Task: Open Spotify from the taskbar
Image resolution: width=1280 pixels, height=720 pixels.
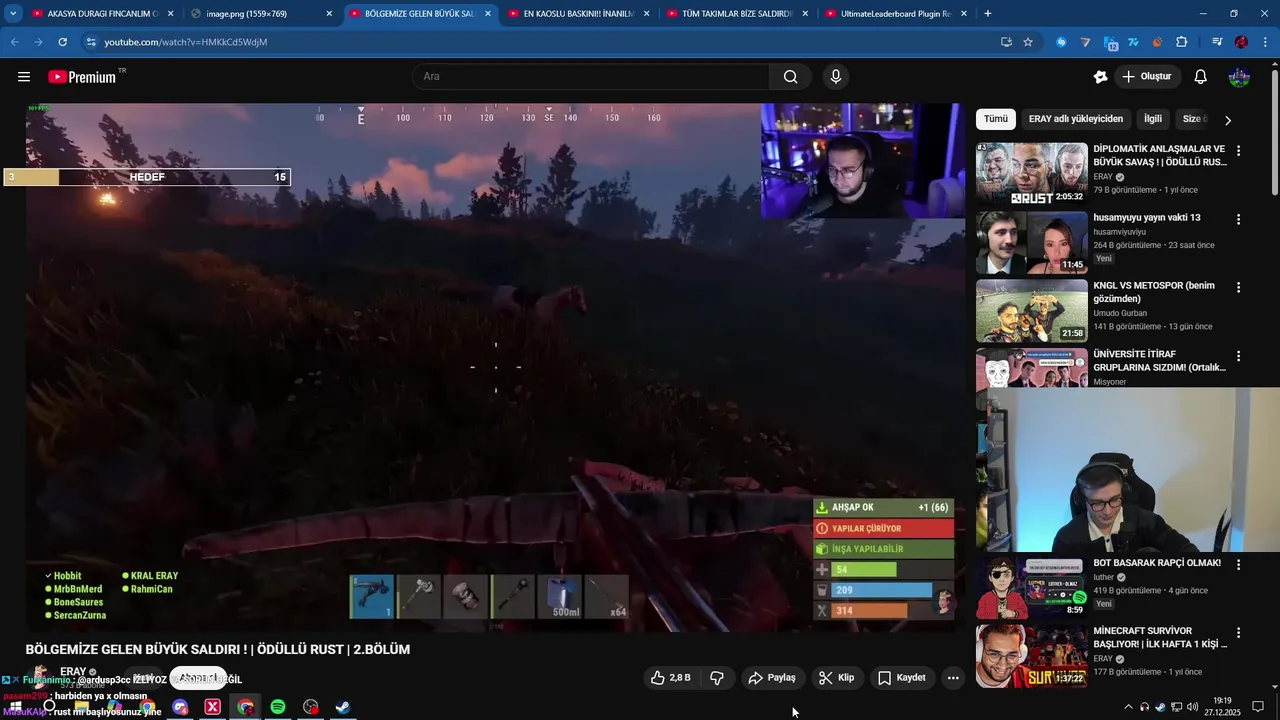Action: [278, 707]
